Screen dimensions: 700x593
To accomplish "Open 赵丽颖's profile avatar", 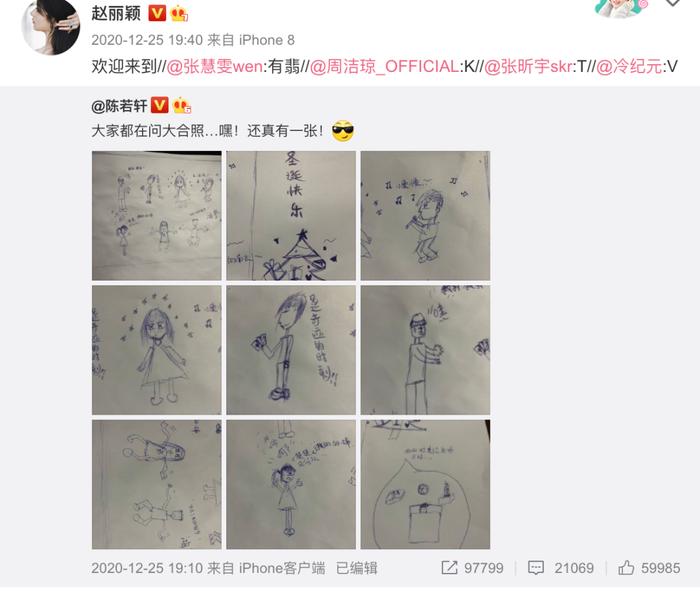I will pyautogui.click(x=51, y=26).
